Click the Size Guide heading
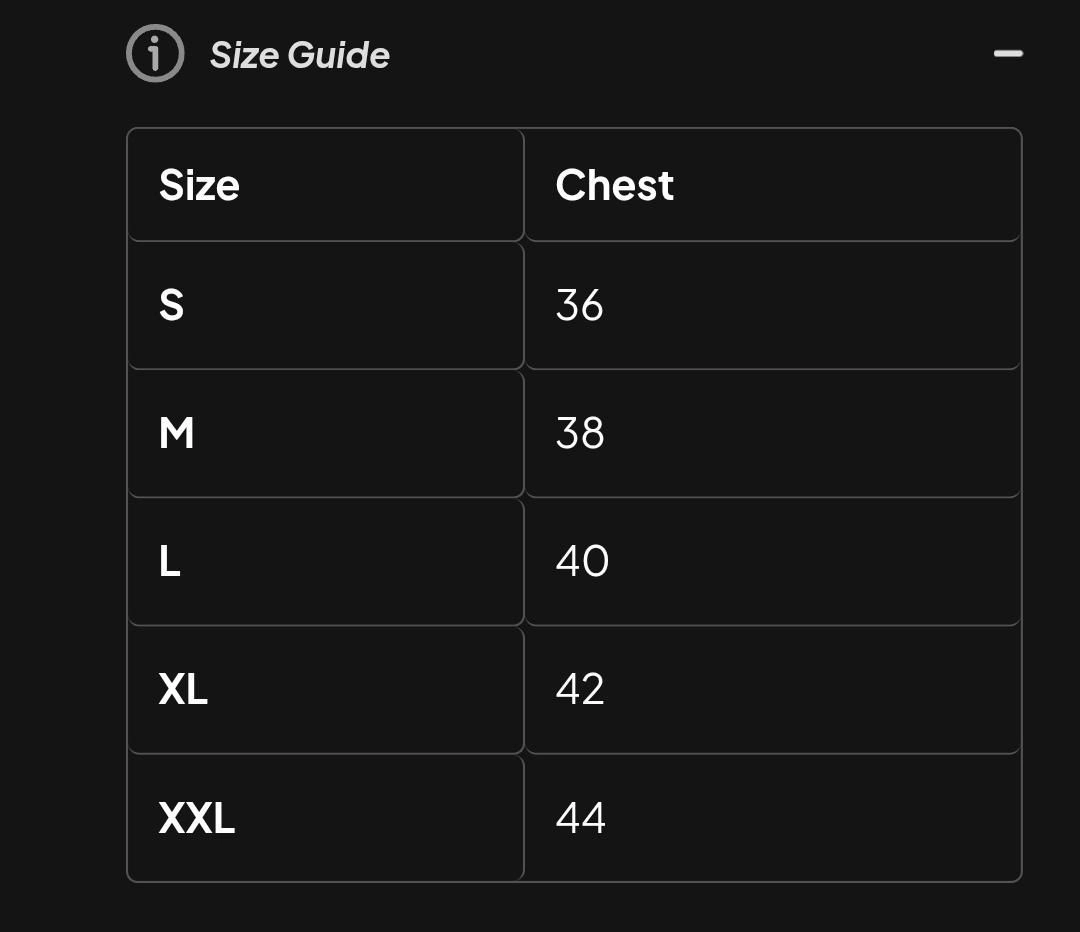Viewport: 1080px width, 932px height. 298,55
